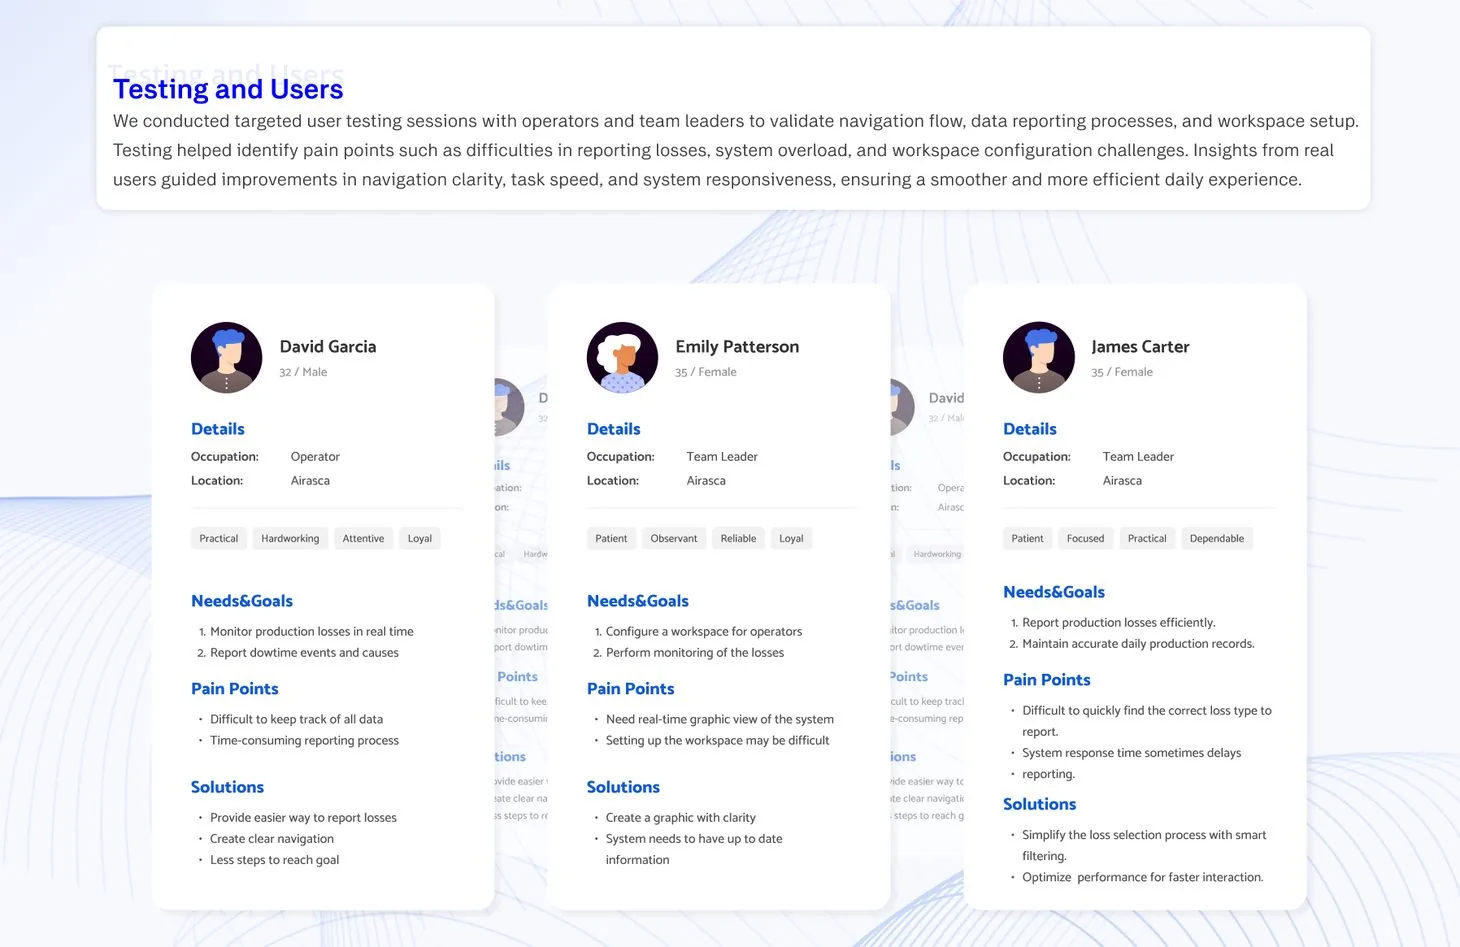Select the Practical tag on James Carter's card

click(1147, 538)
